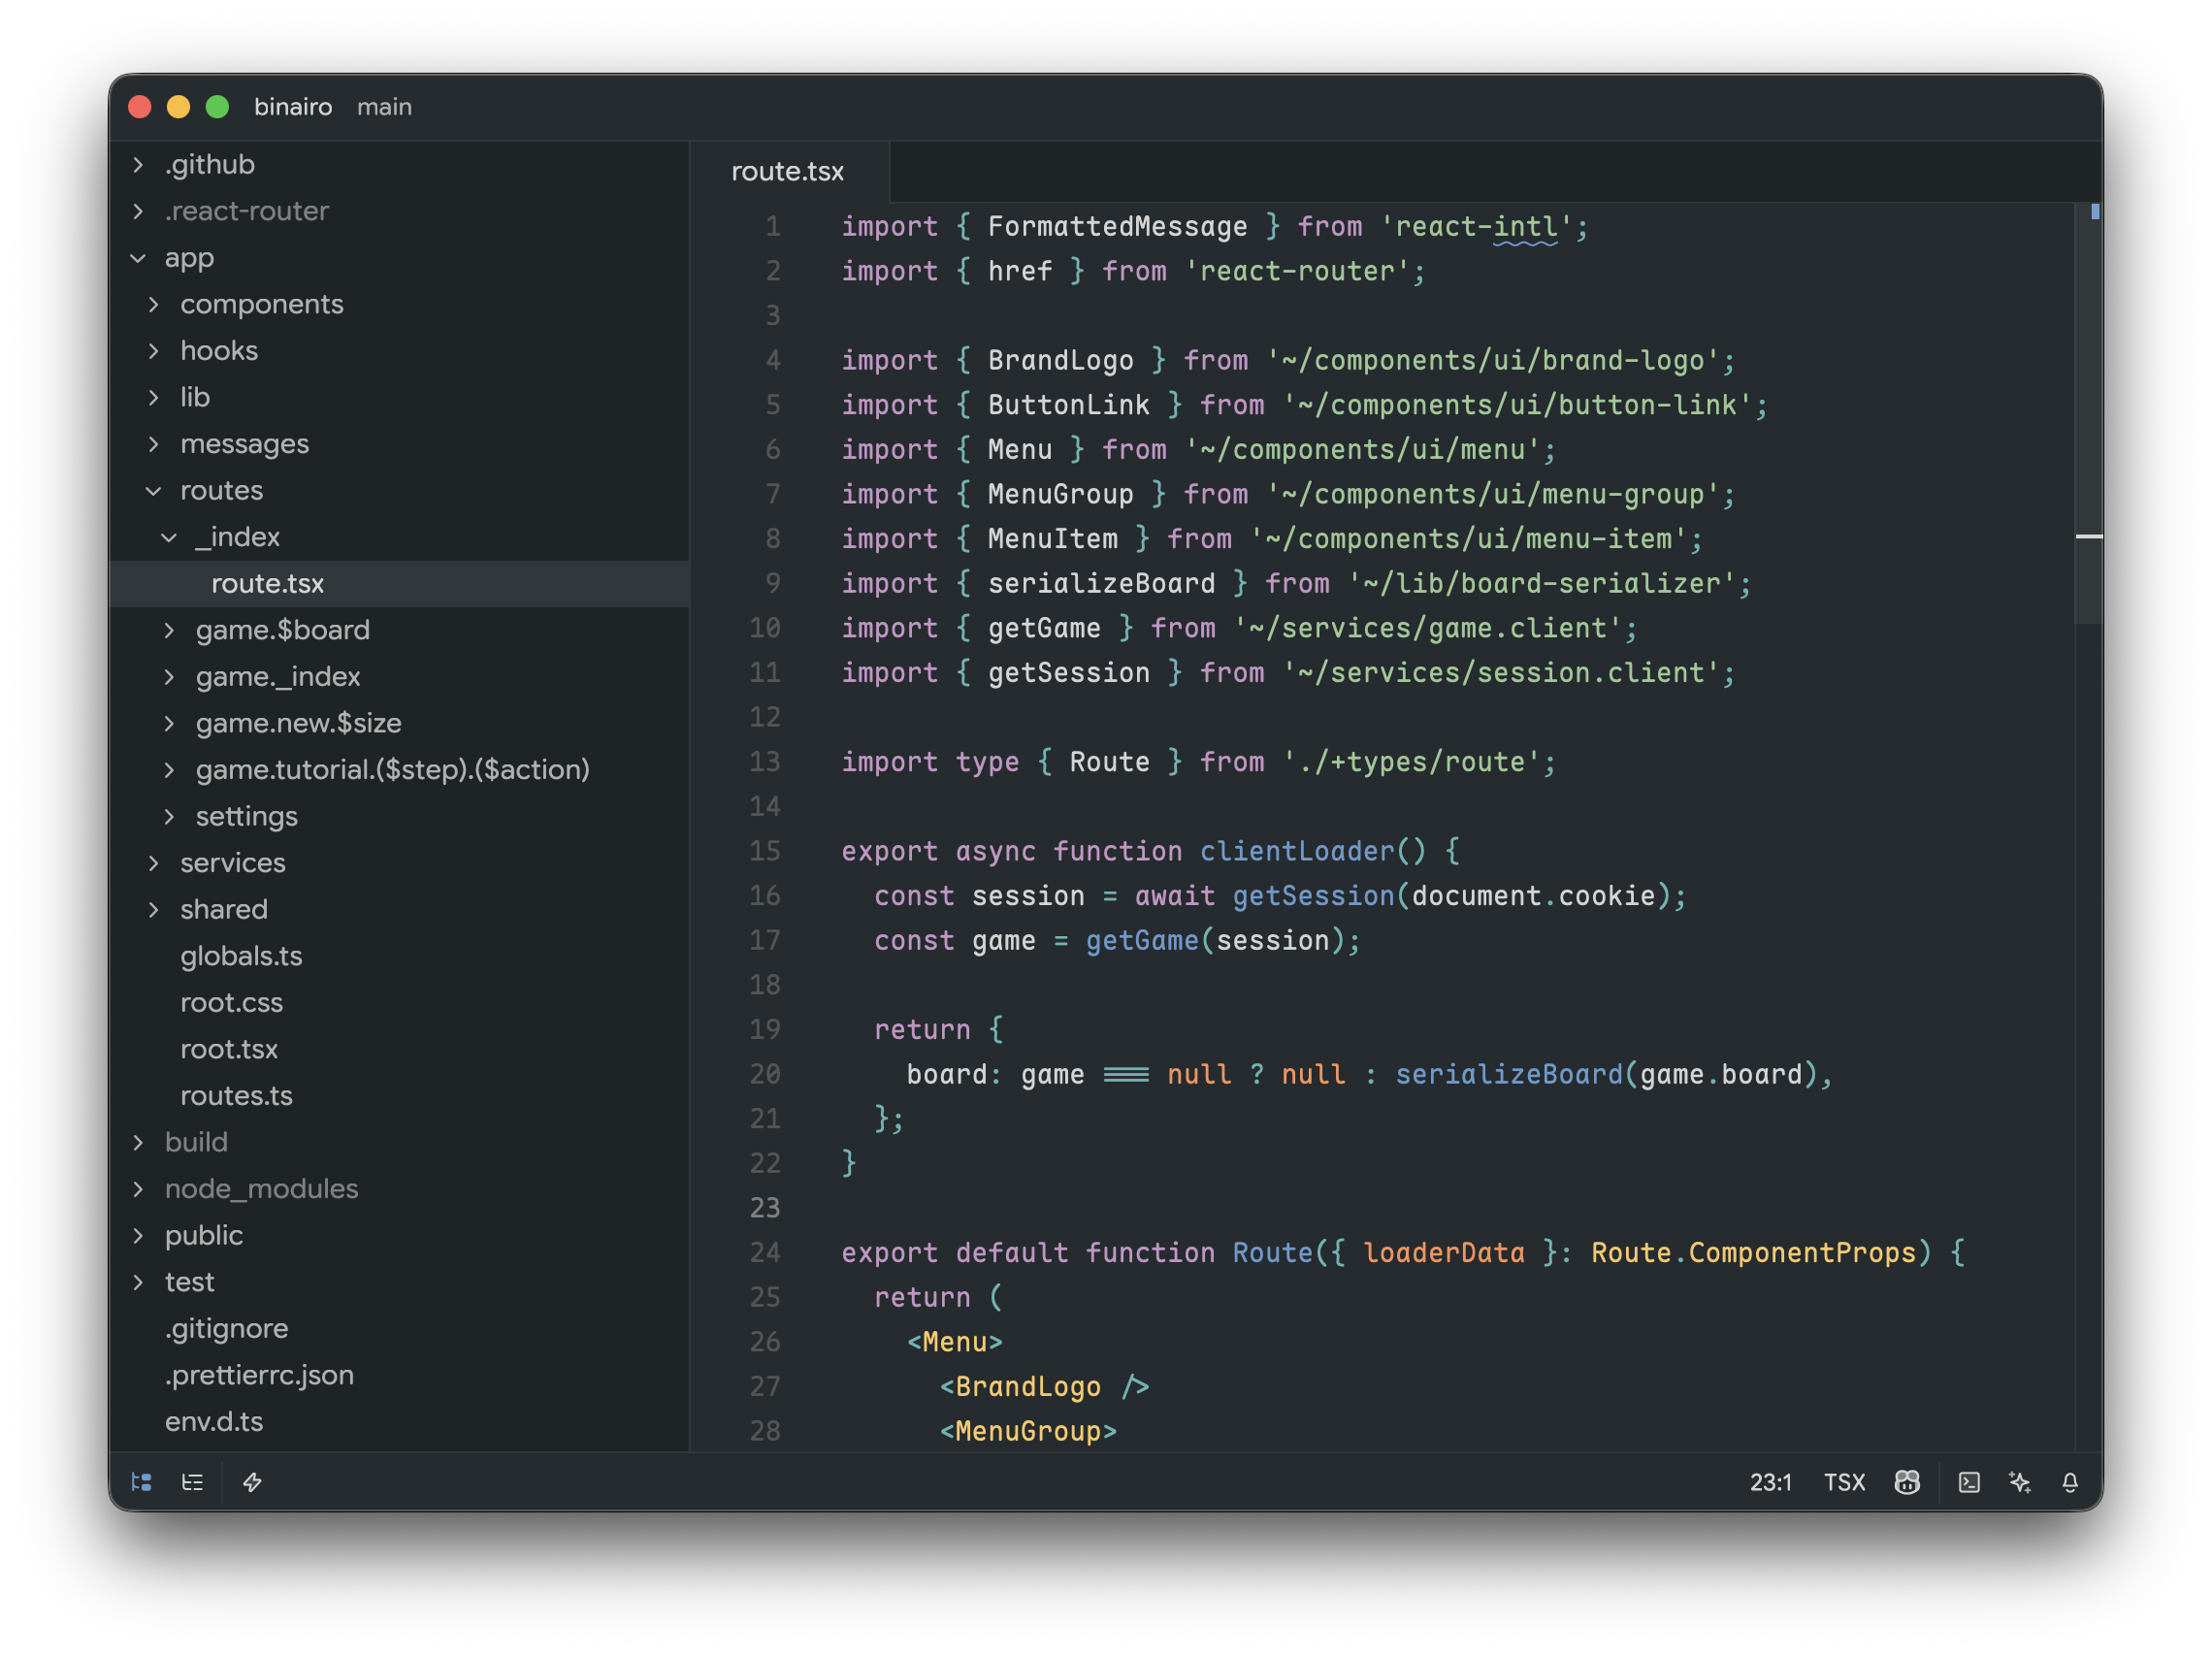Expand the game._index folder

(400, 677)
